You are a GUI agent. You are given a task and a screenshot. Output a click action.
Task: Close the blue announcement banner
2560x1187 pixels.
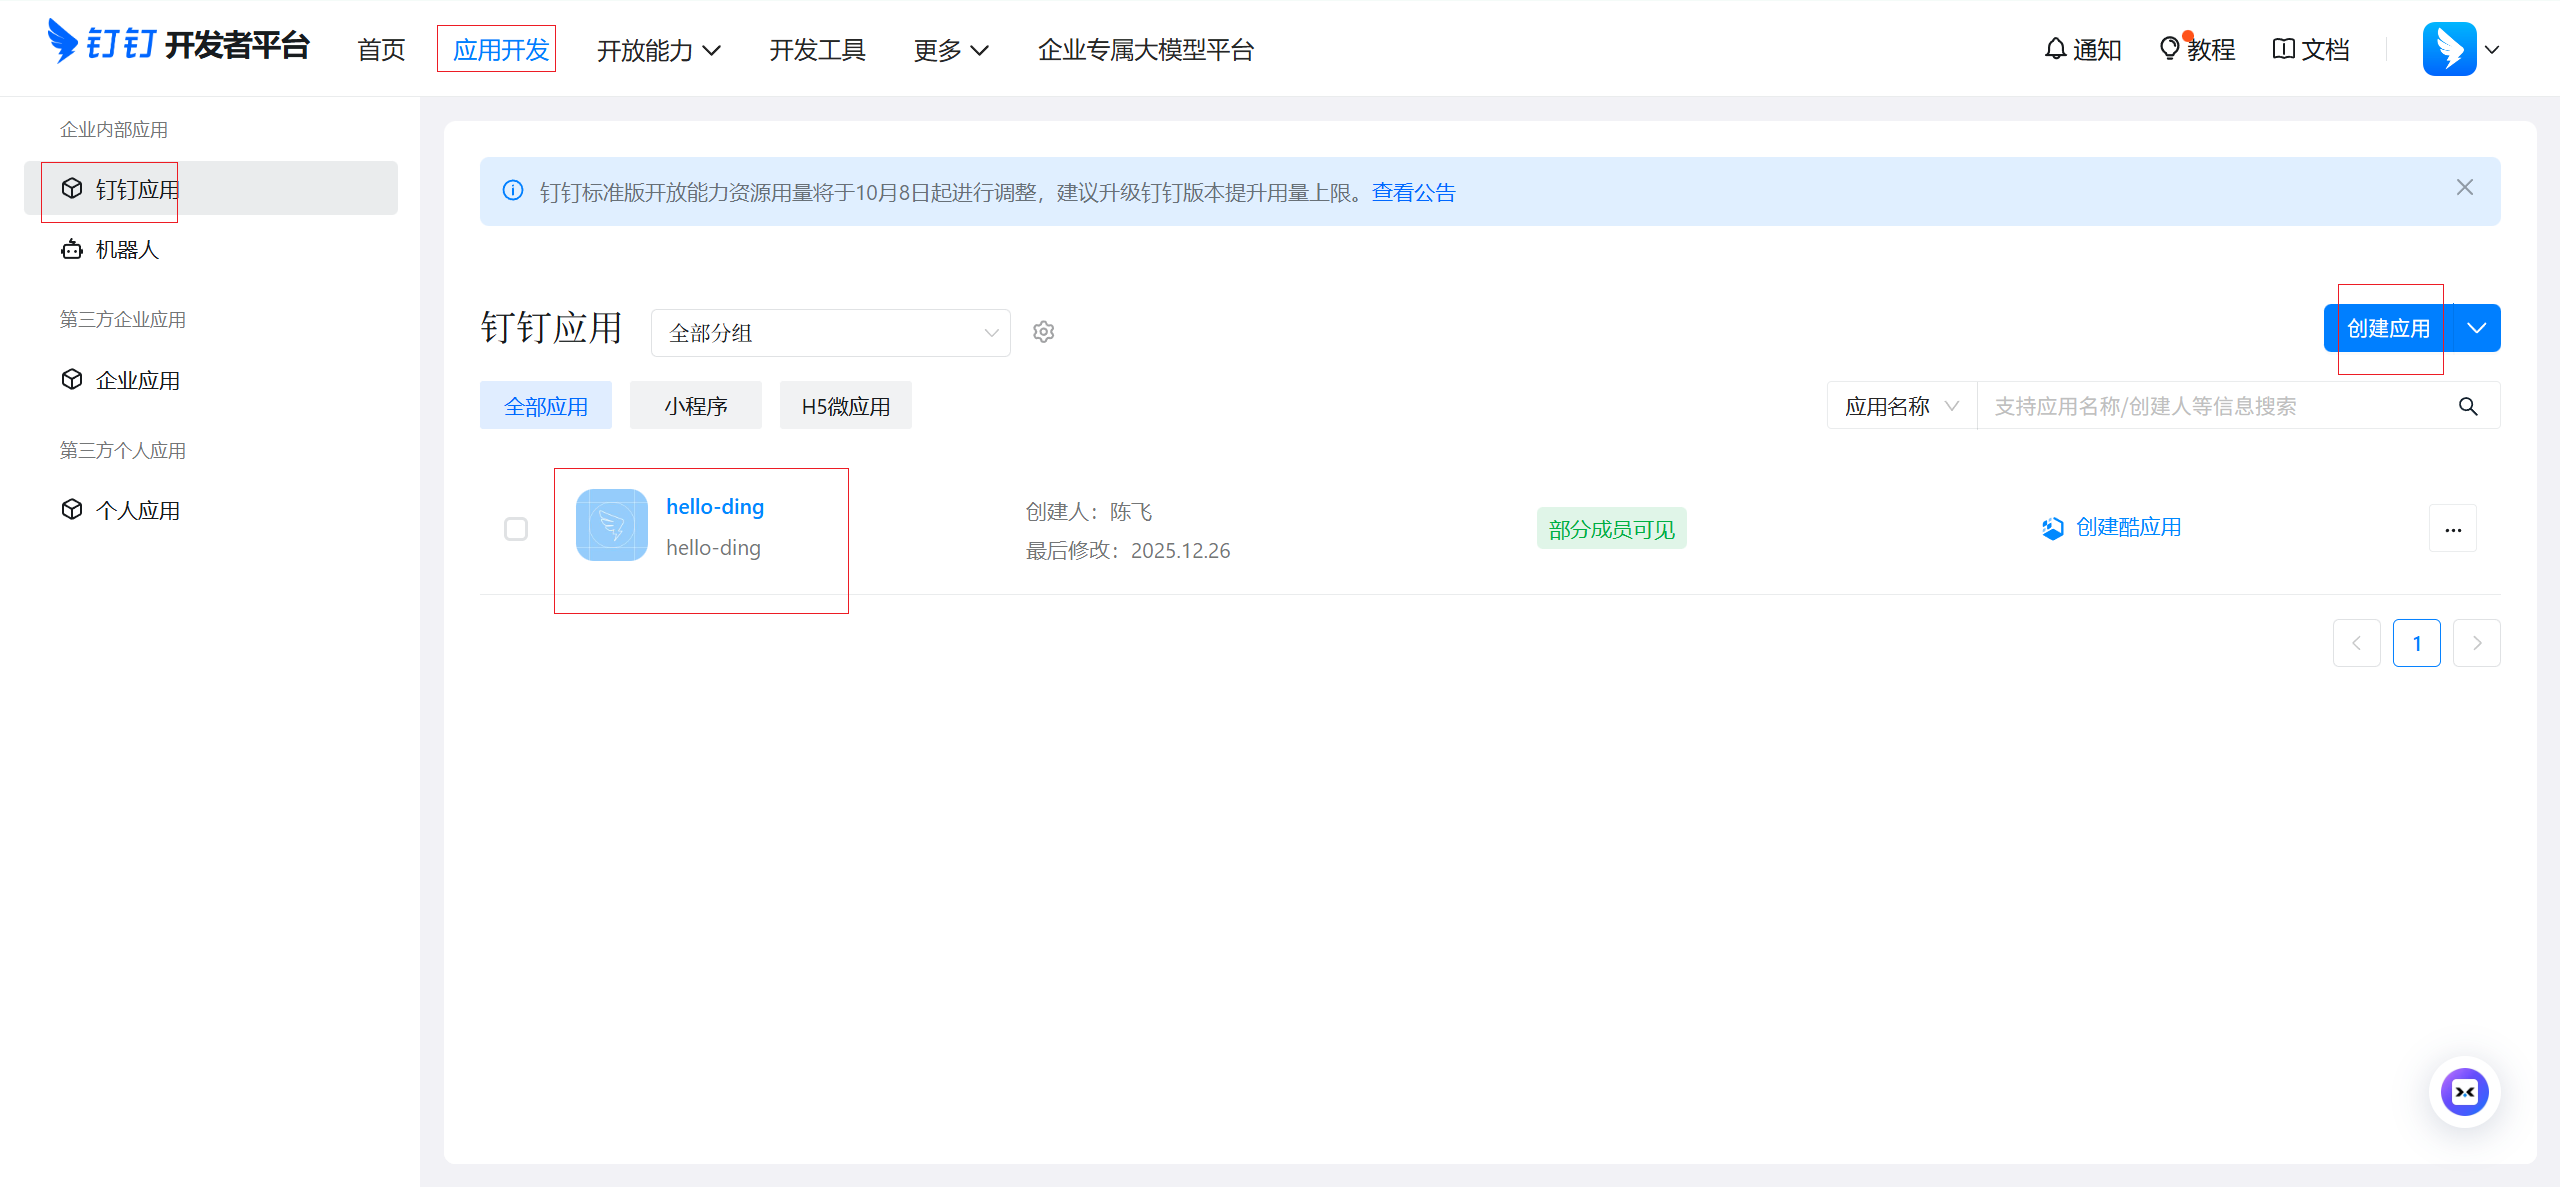coord(2464,188)
